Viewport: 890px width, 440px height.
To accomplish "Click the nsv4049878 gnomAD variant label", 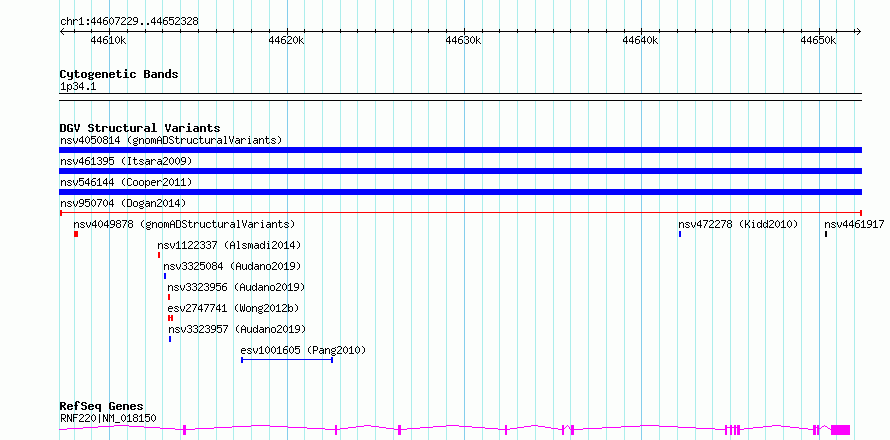I will pyautogui.click(x=184, y=224).
